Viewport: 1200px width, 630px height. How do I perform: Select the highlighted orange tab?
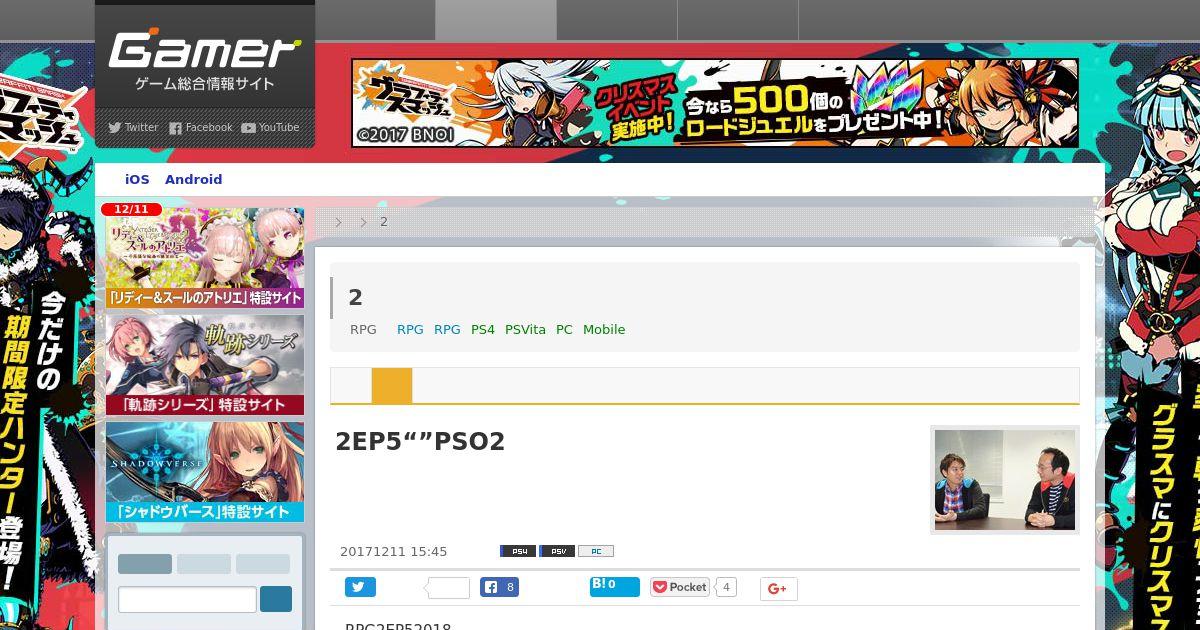click(x=392, y=385)
